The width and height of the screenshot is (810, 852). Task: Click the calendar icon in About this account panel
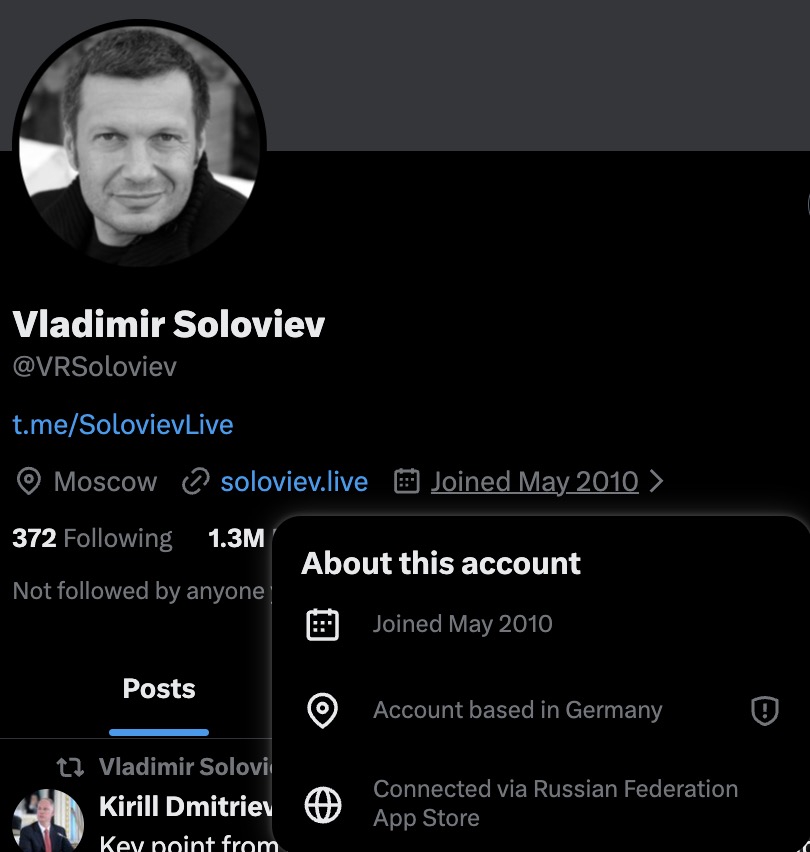pos(323,625)
